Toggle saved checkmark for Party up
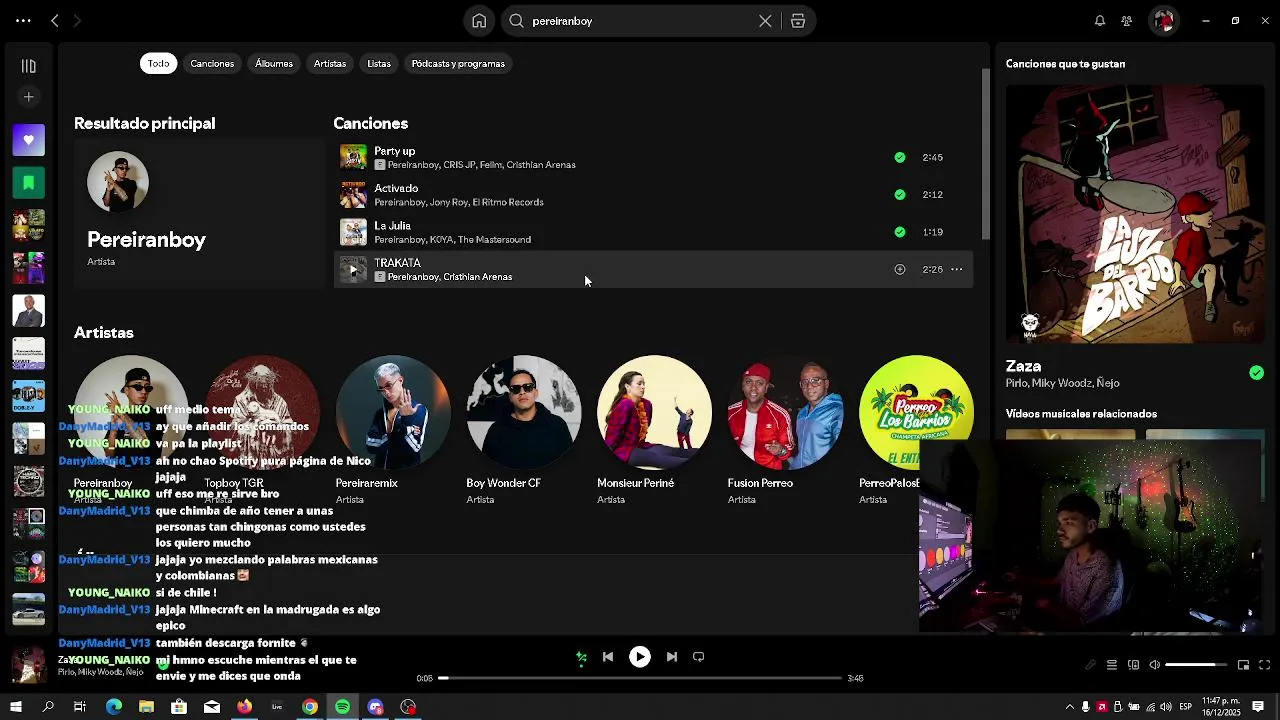Screen dimensions: 1280x720 (899, 157)
